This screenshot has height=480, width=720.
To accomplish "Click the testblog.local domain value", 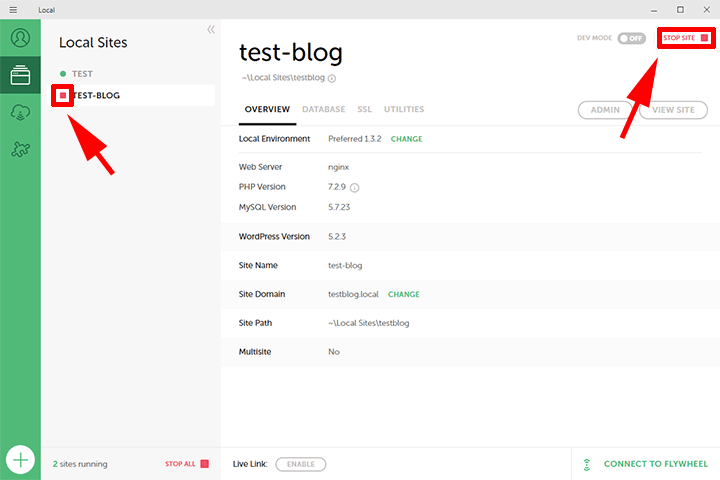I will 353,294.
